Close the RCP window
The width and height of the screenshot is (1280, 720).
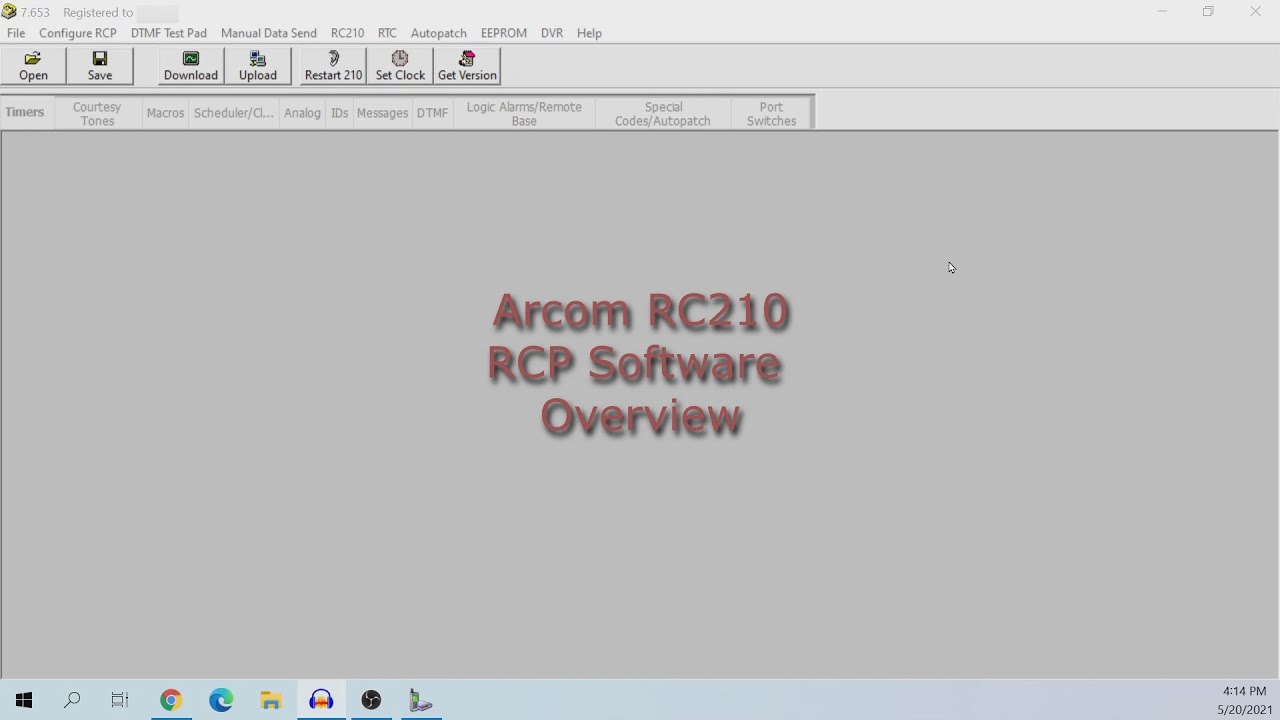click(1255, 12)
